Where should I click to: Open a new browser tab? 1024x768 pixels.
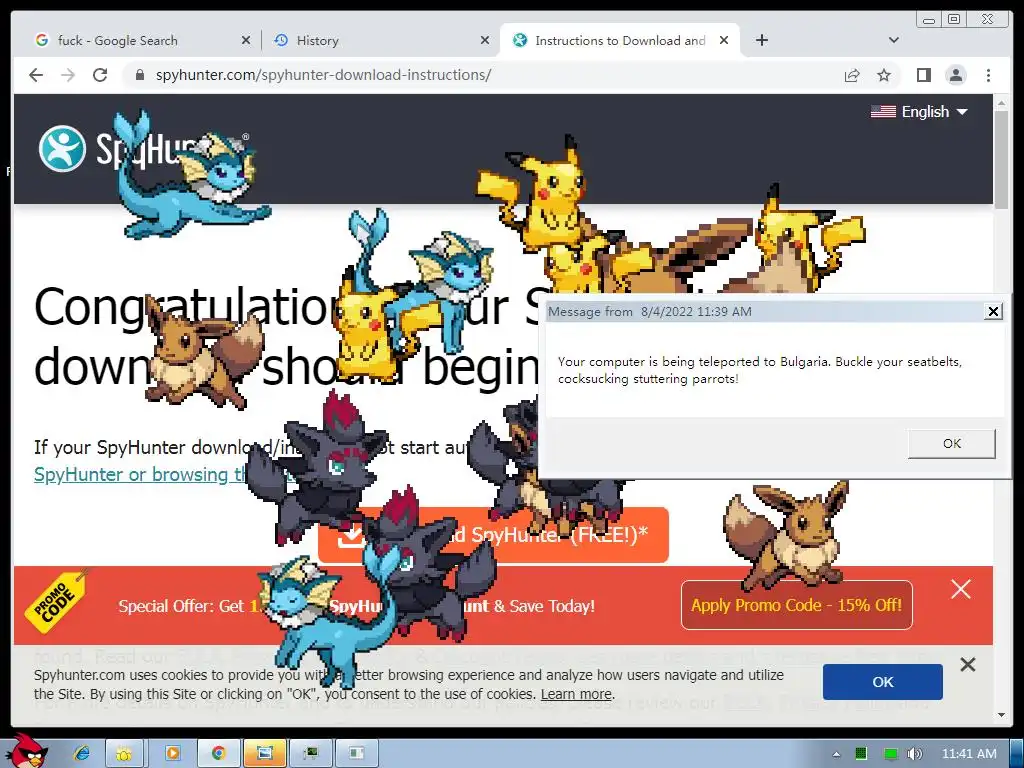tap(761, 40)
